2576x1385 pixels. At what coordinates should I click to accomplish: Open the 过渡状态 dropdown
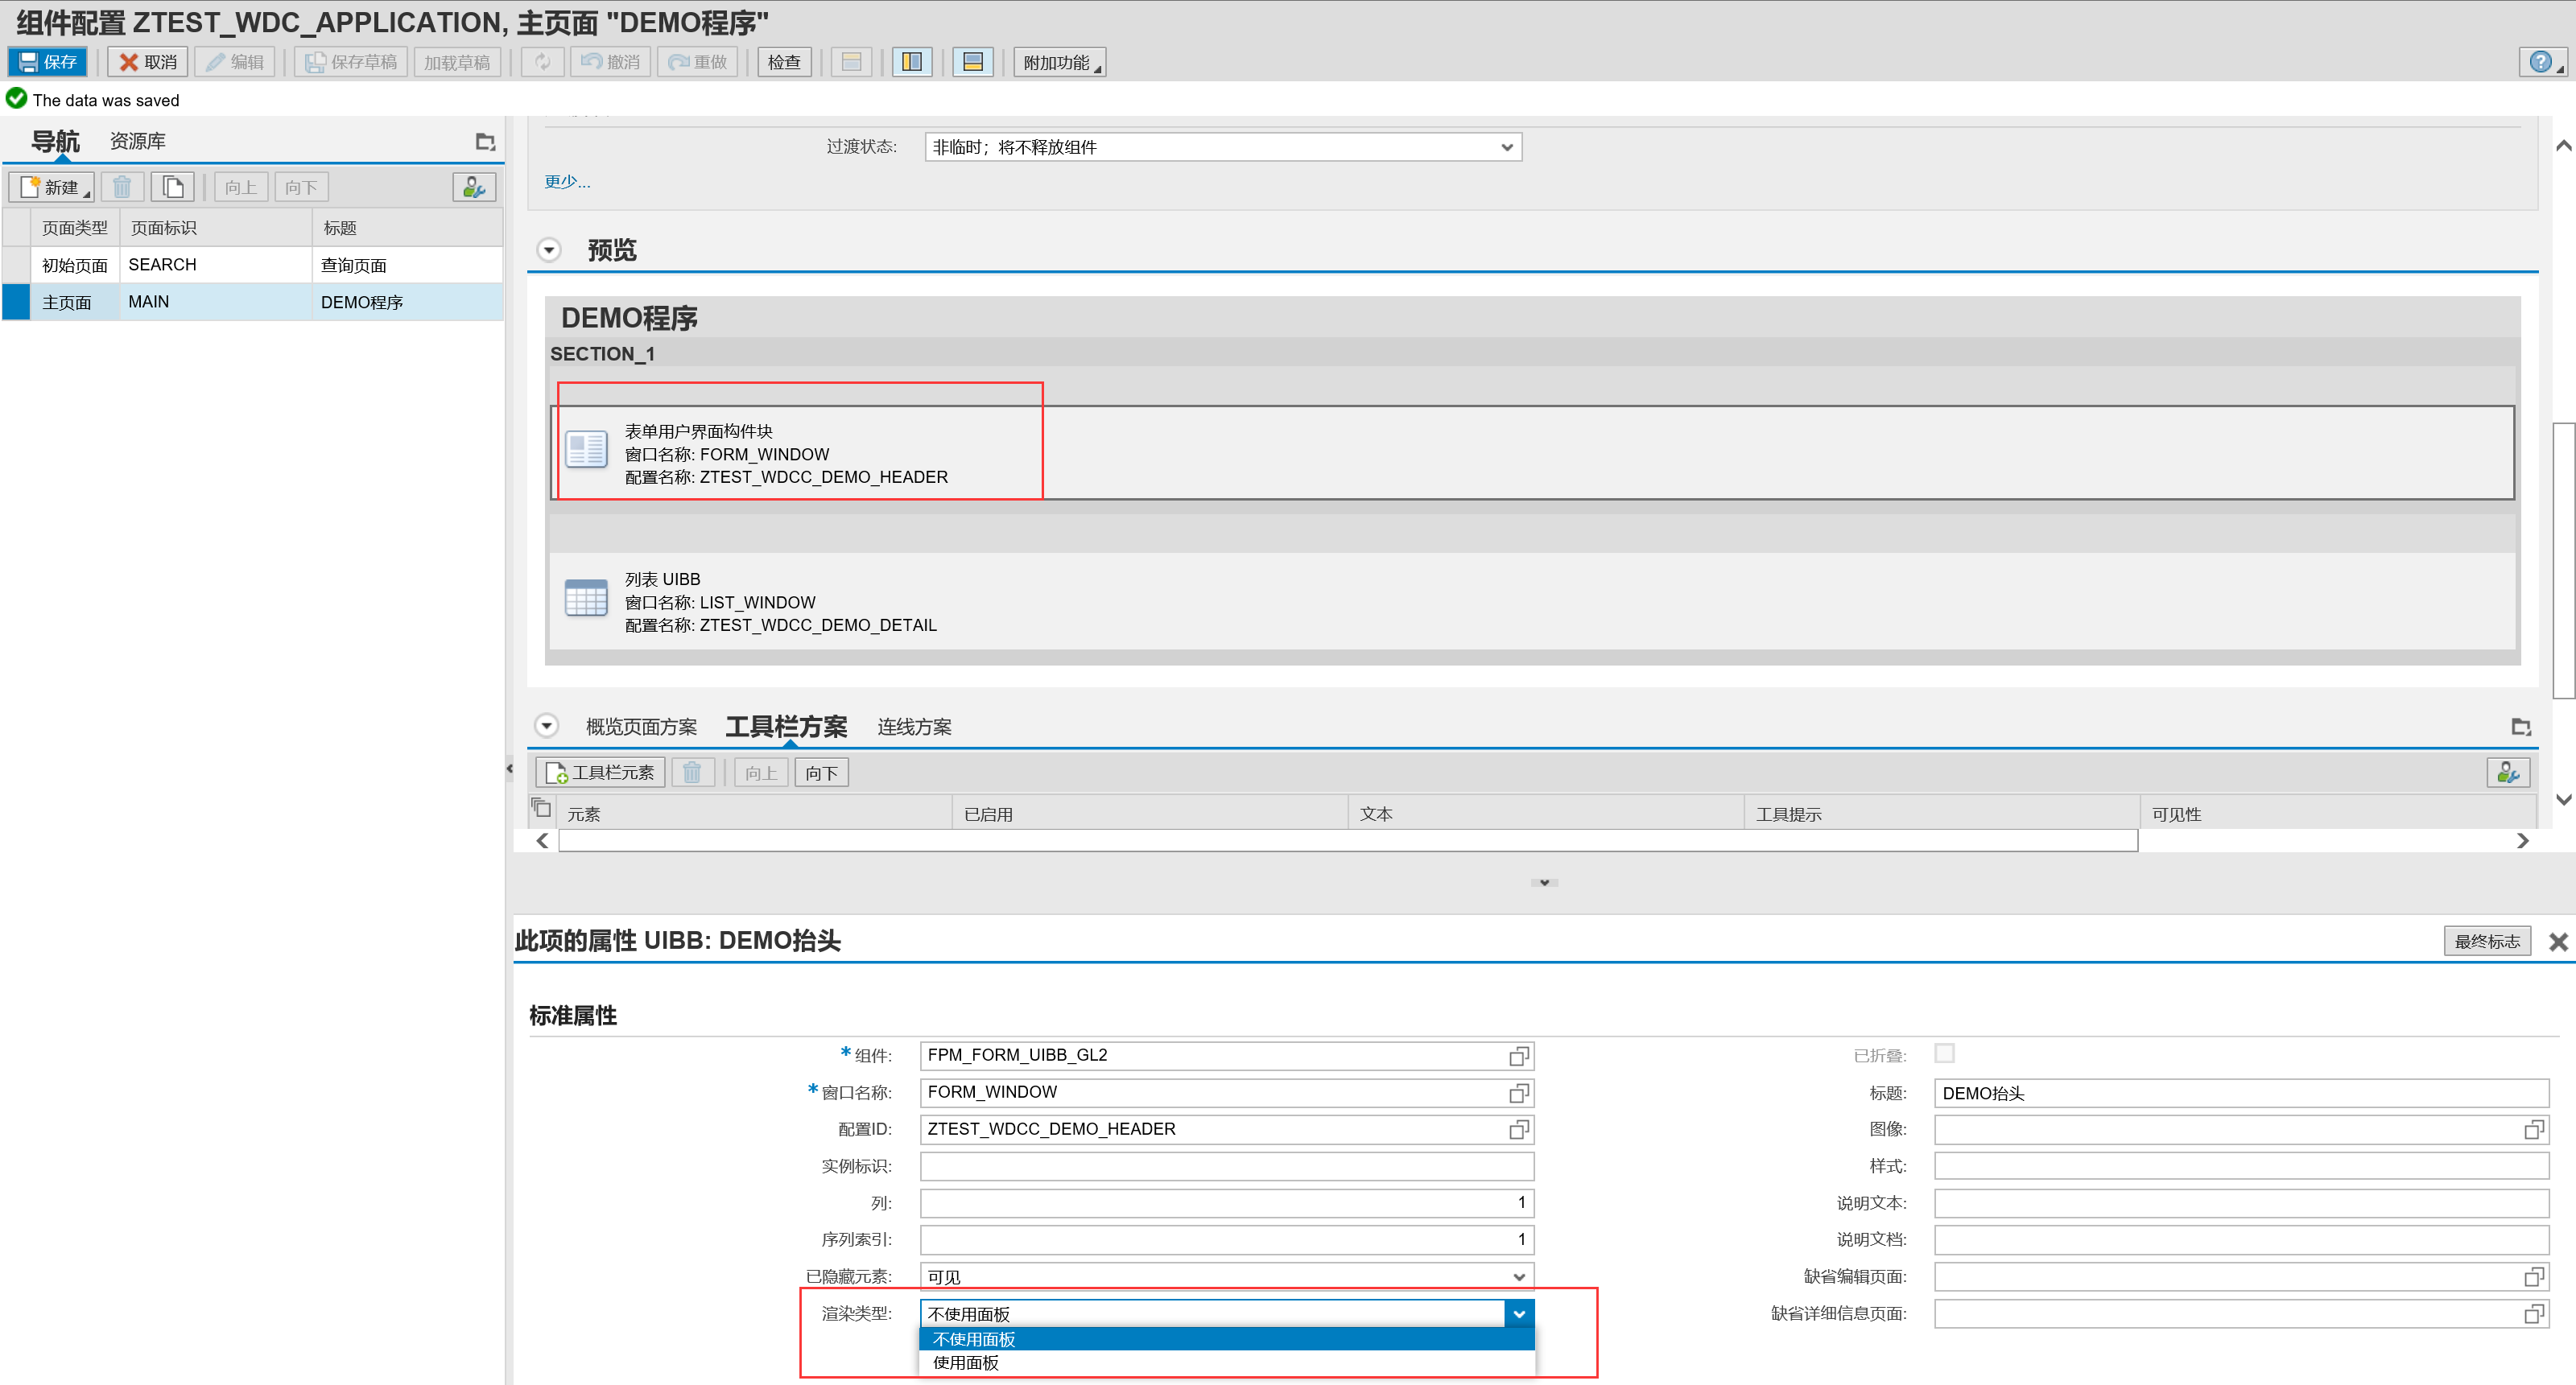point(1508,146)
